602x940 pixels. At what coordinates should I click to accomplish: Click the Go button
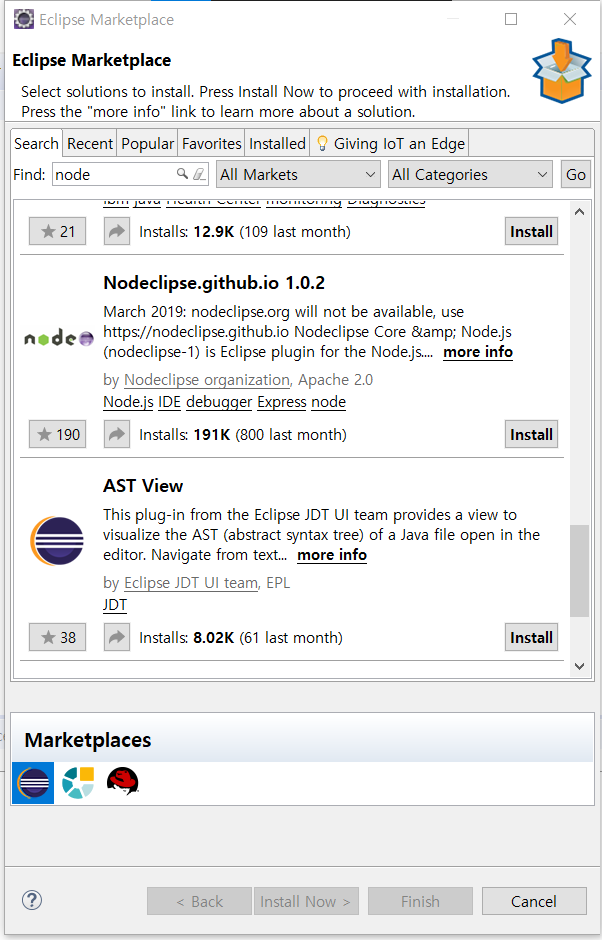point(576,174)
